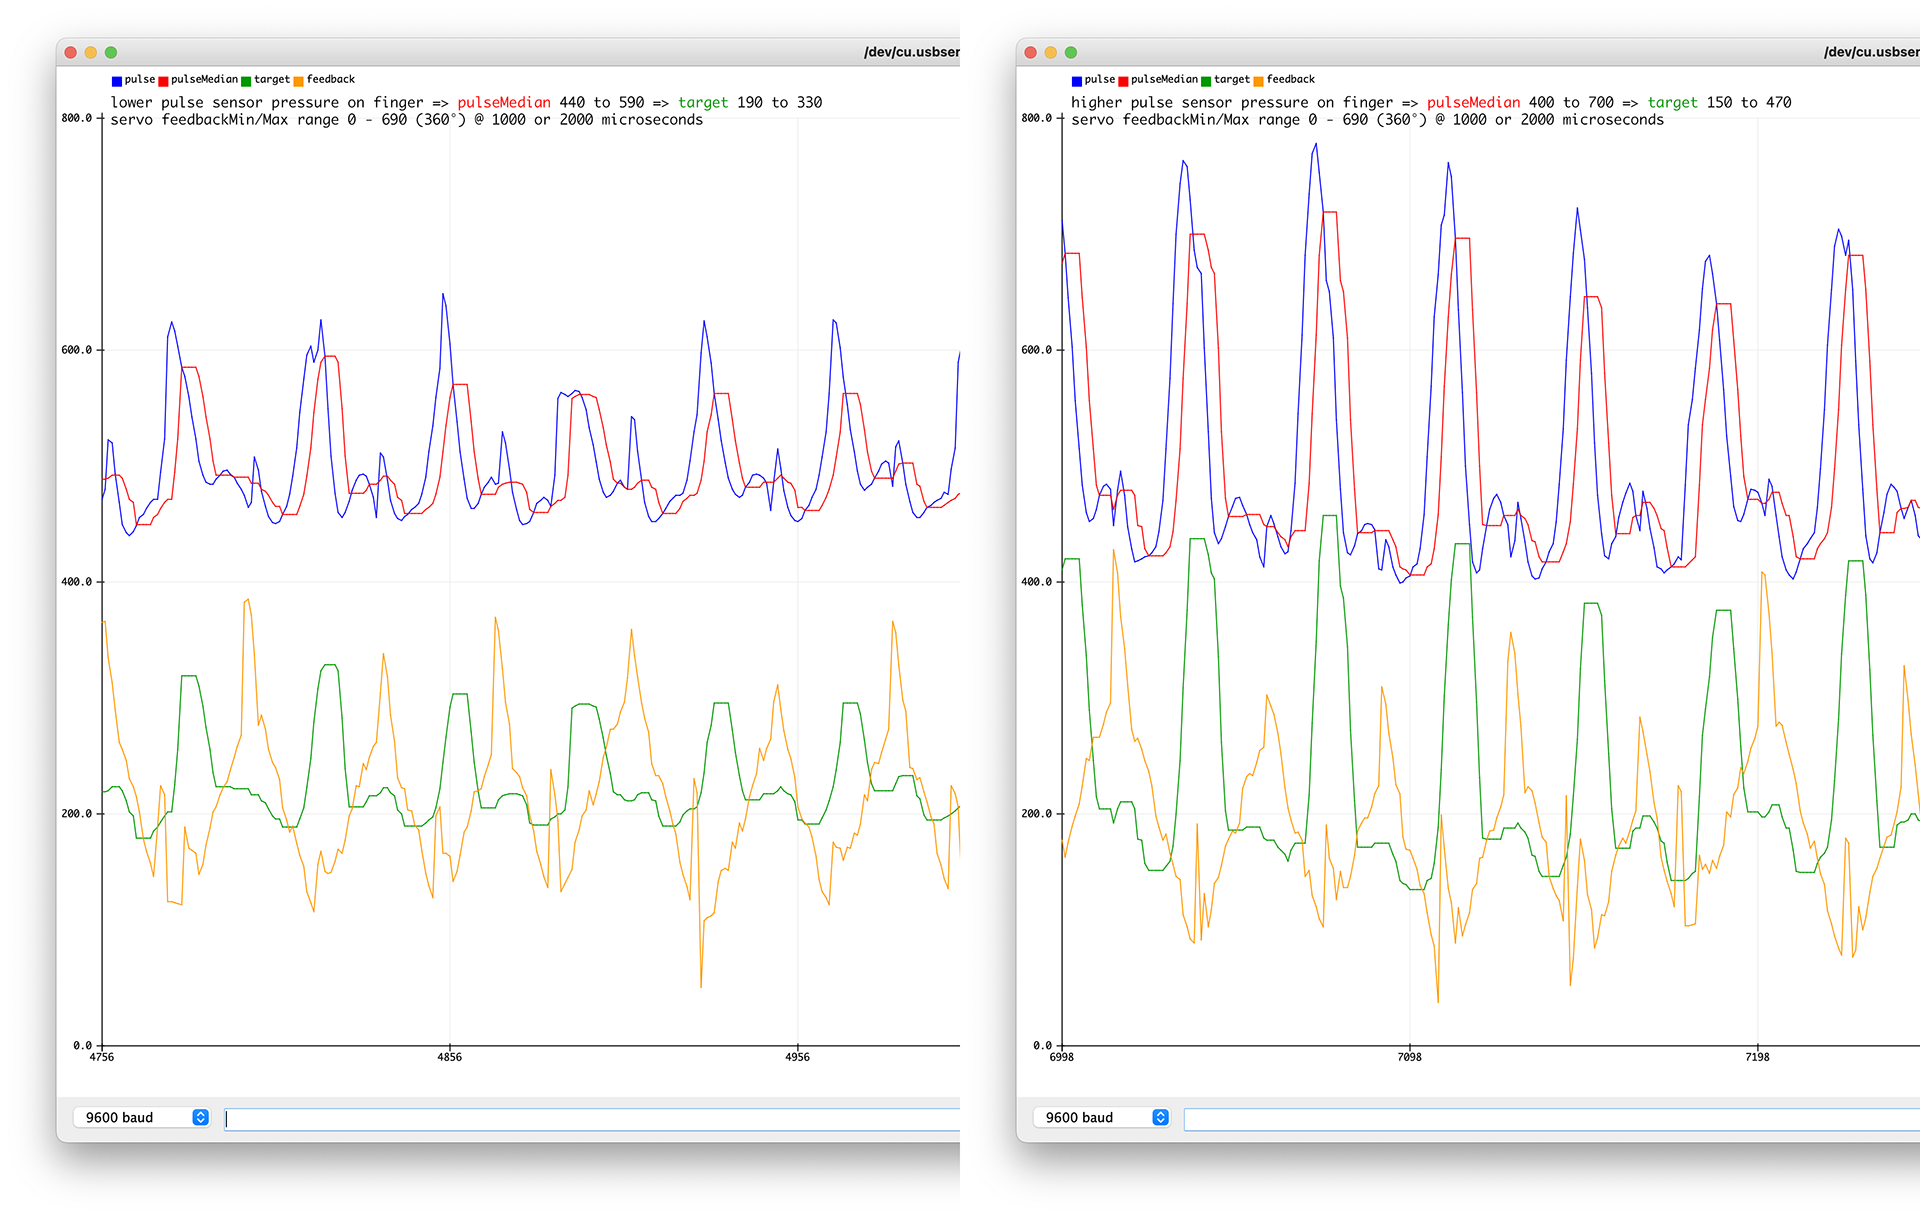
Task: Maximize the left plotter window with green button
Action: [x=111, y=52]
